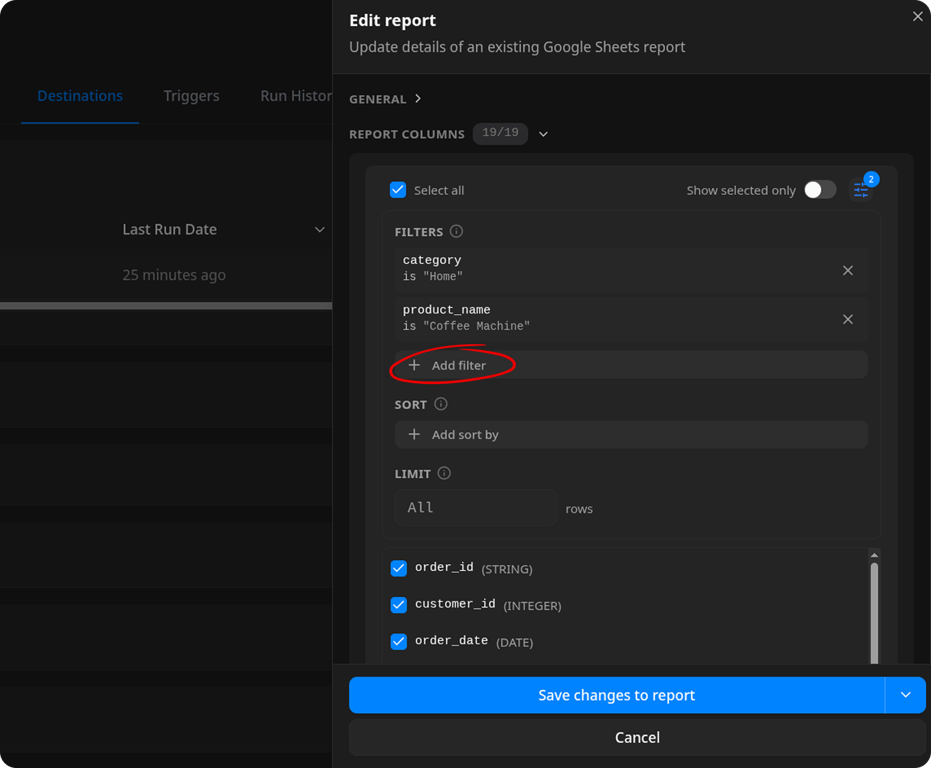Close the Edit report panel
931x768 pixels.
pos(917,17)
